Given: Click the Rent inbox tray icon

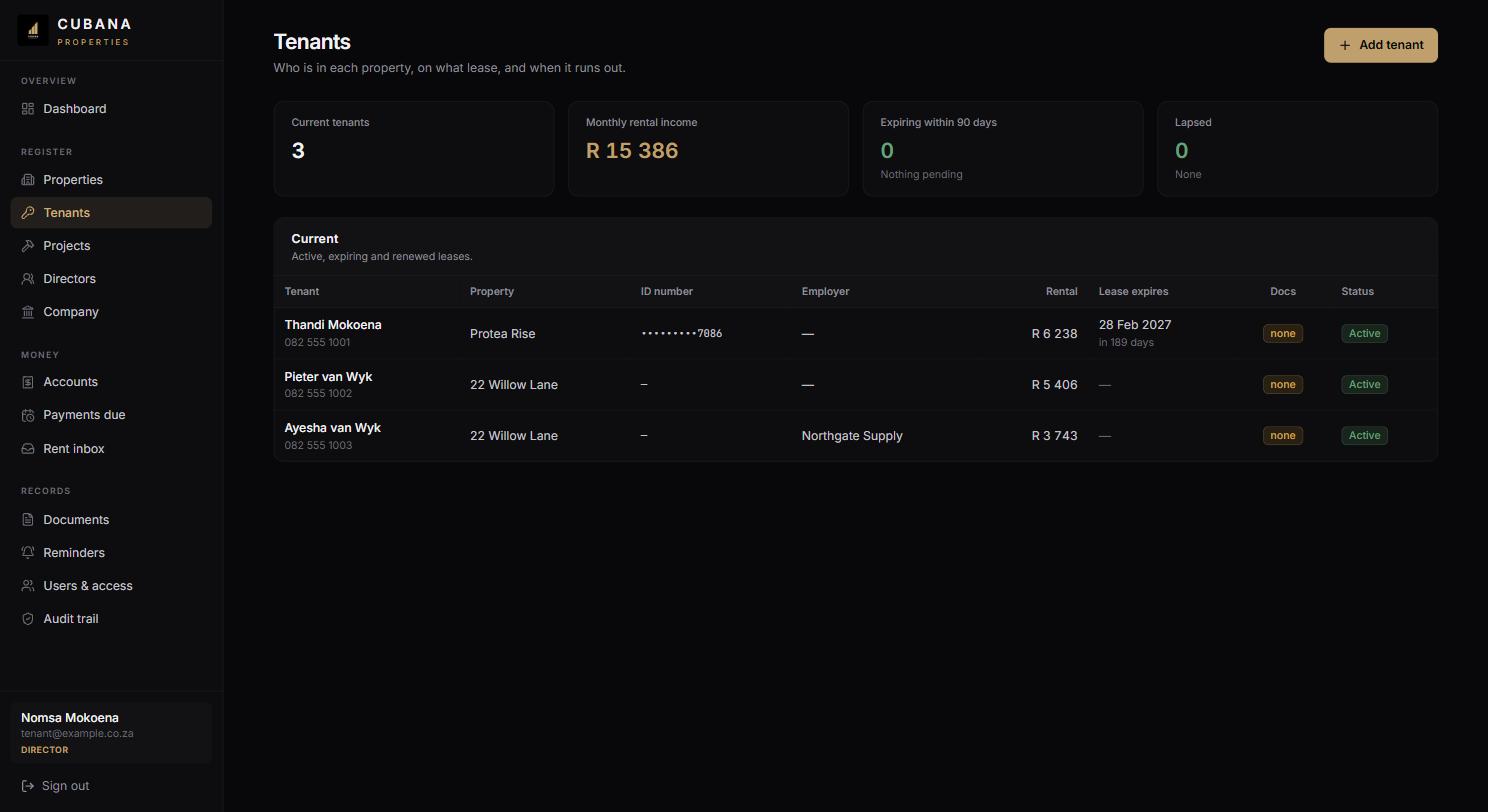Looking at the screenshot, I should (x=28, y=449).
